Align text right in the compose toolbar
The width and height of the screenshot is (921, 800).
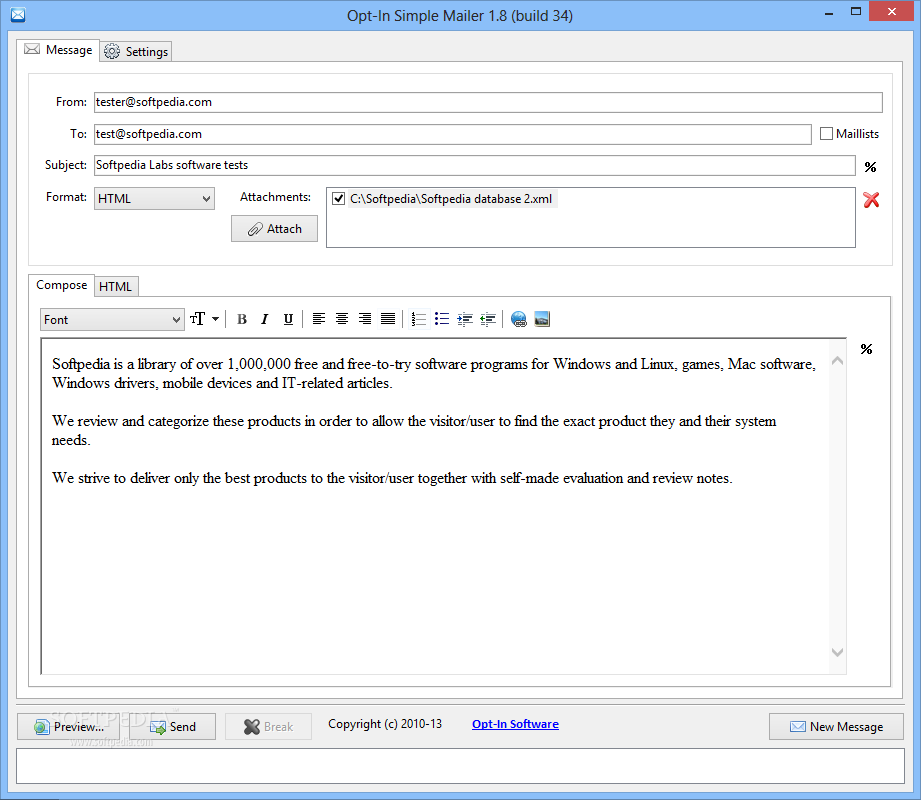click(x=365, y=319)
